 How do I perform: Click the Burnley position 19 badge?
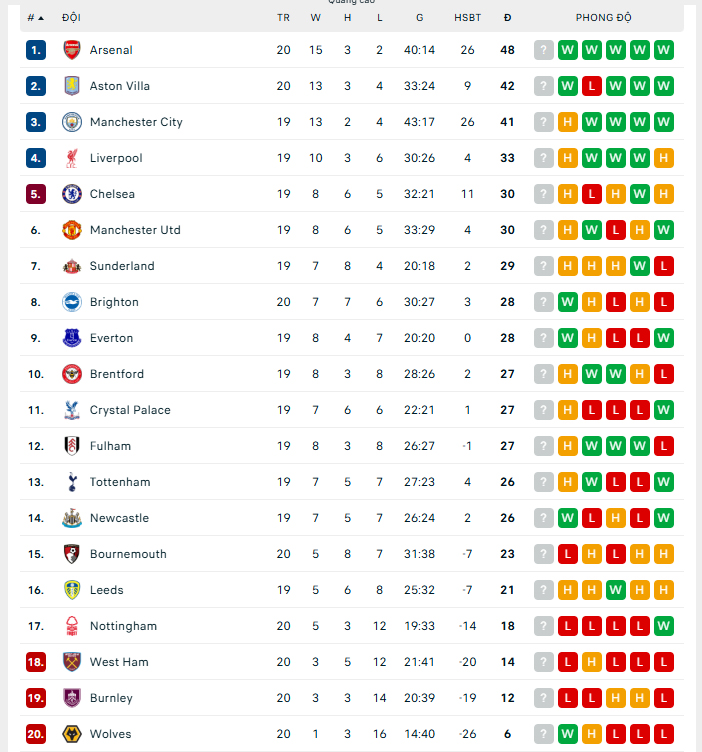click(x=36, y=698)
